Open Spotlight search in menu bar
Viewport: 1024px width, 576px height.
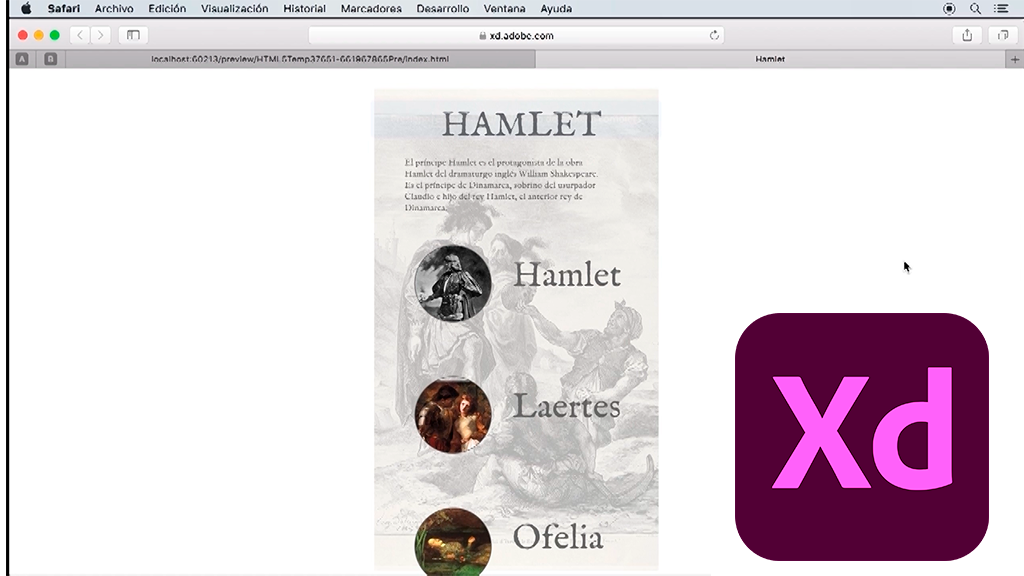coord(975,9)
